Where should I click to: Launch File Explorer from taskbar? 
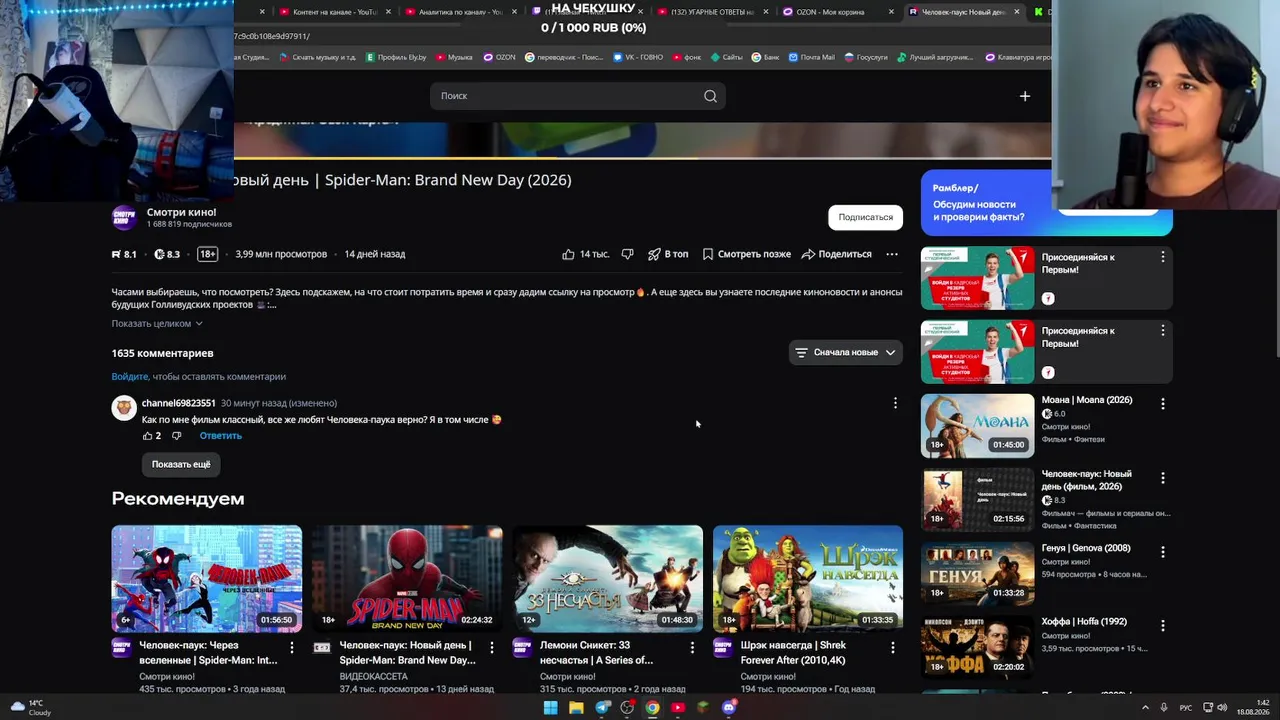(x=576, y=708)
